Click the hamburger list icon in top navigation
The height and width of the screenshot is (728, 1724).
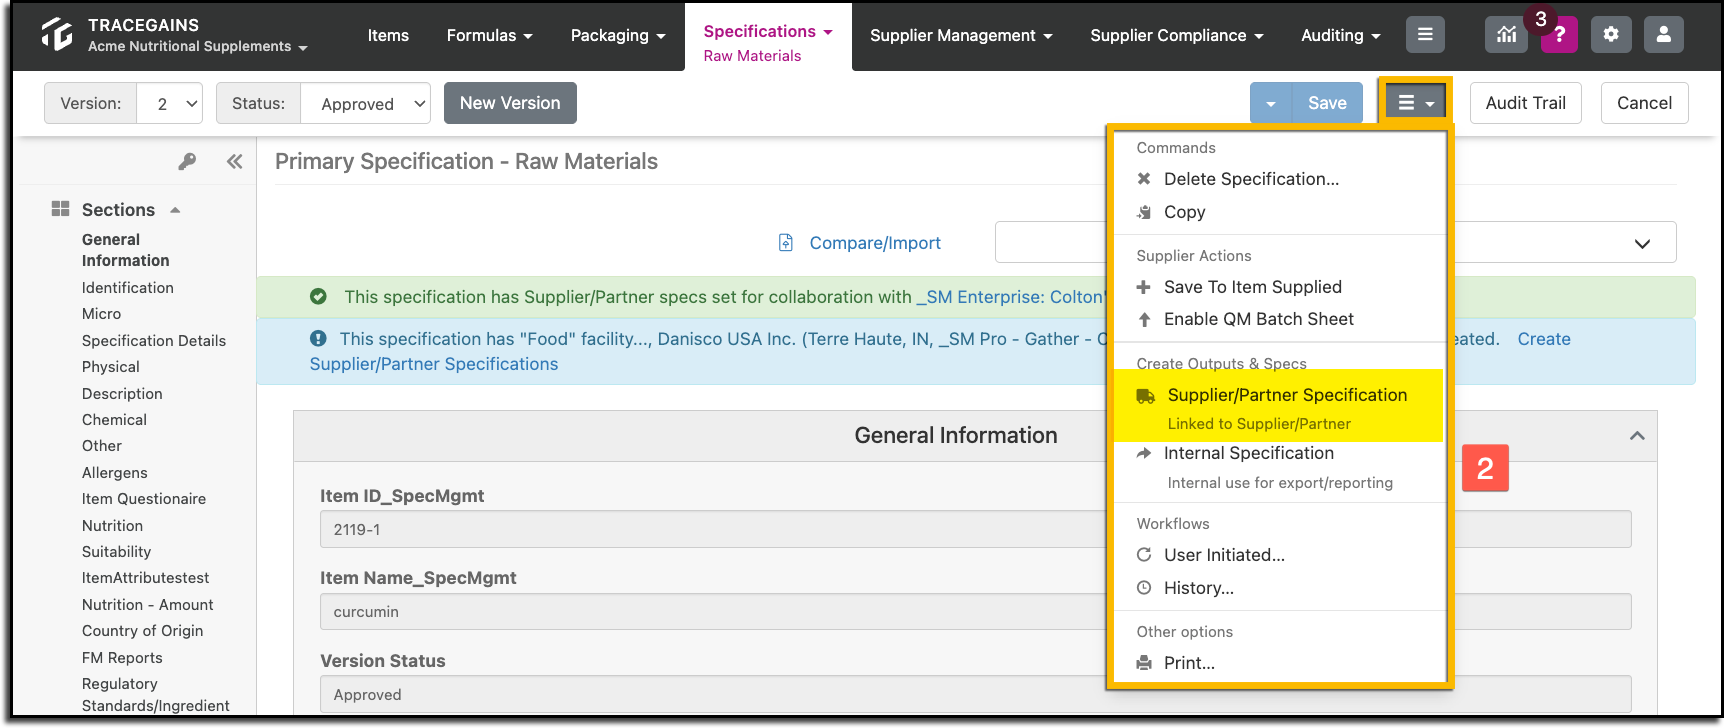tap(1425, 35)
